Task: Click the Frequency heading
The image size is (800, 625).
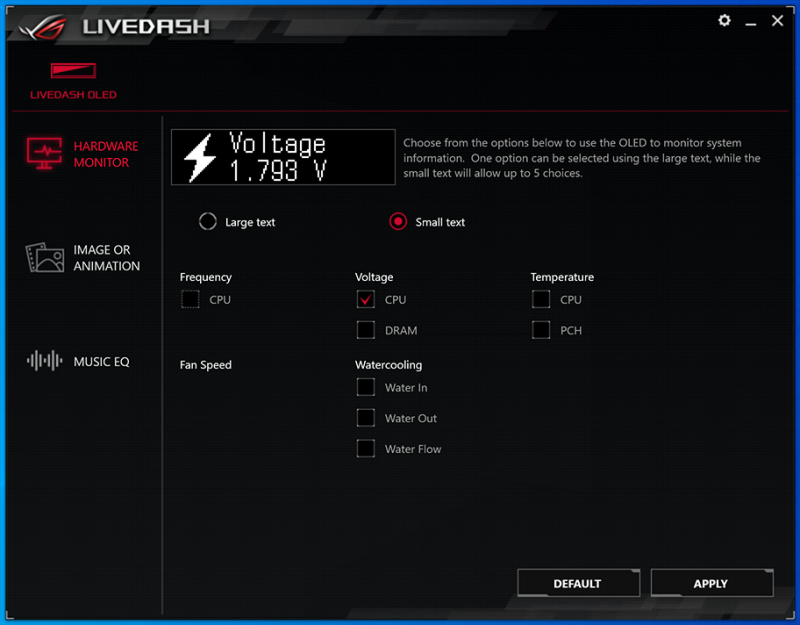Action: pos(206,277)
